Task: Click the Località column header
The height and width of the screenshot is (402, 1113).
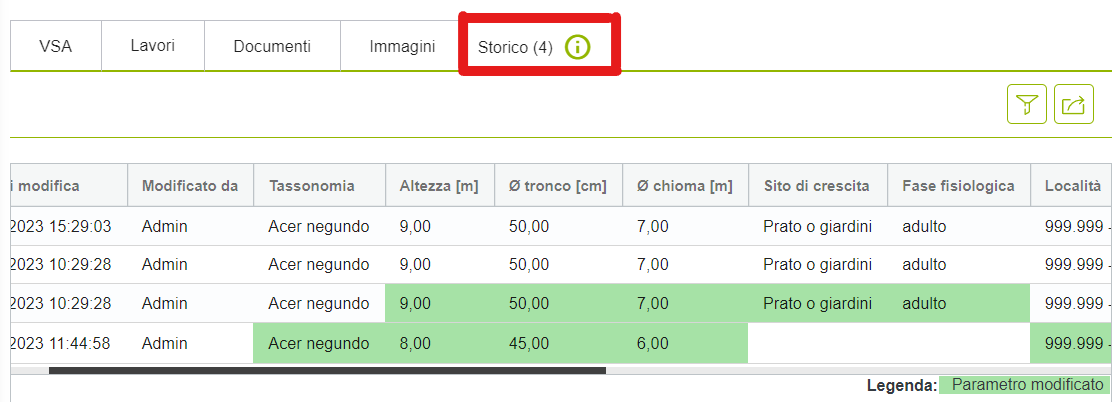Action: coord(1072,186)
